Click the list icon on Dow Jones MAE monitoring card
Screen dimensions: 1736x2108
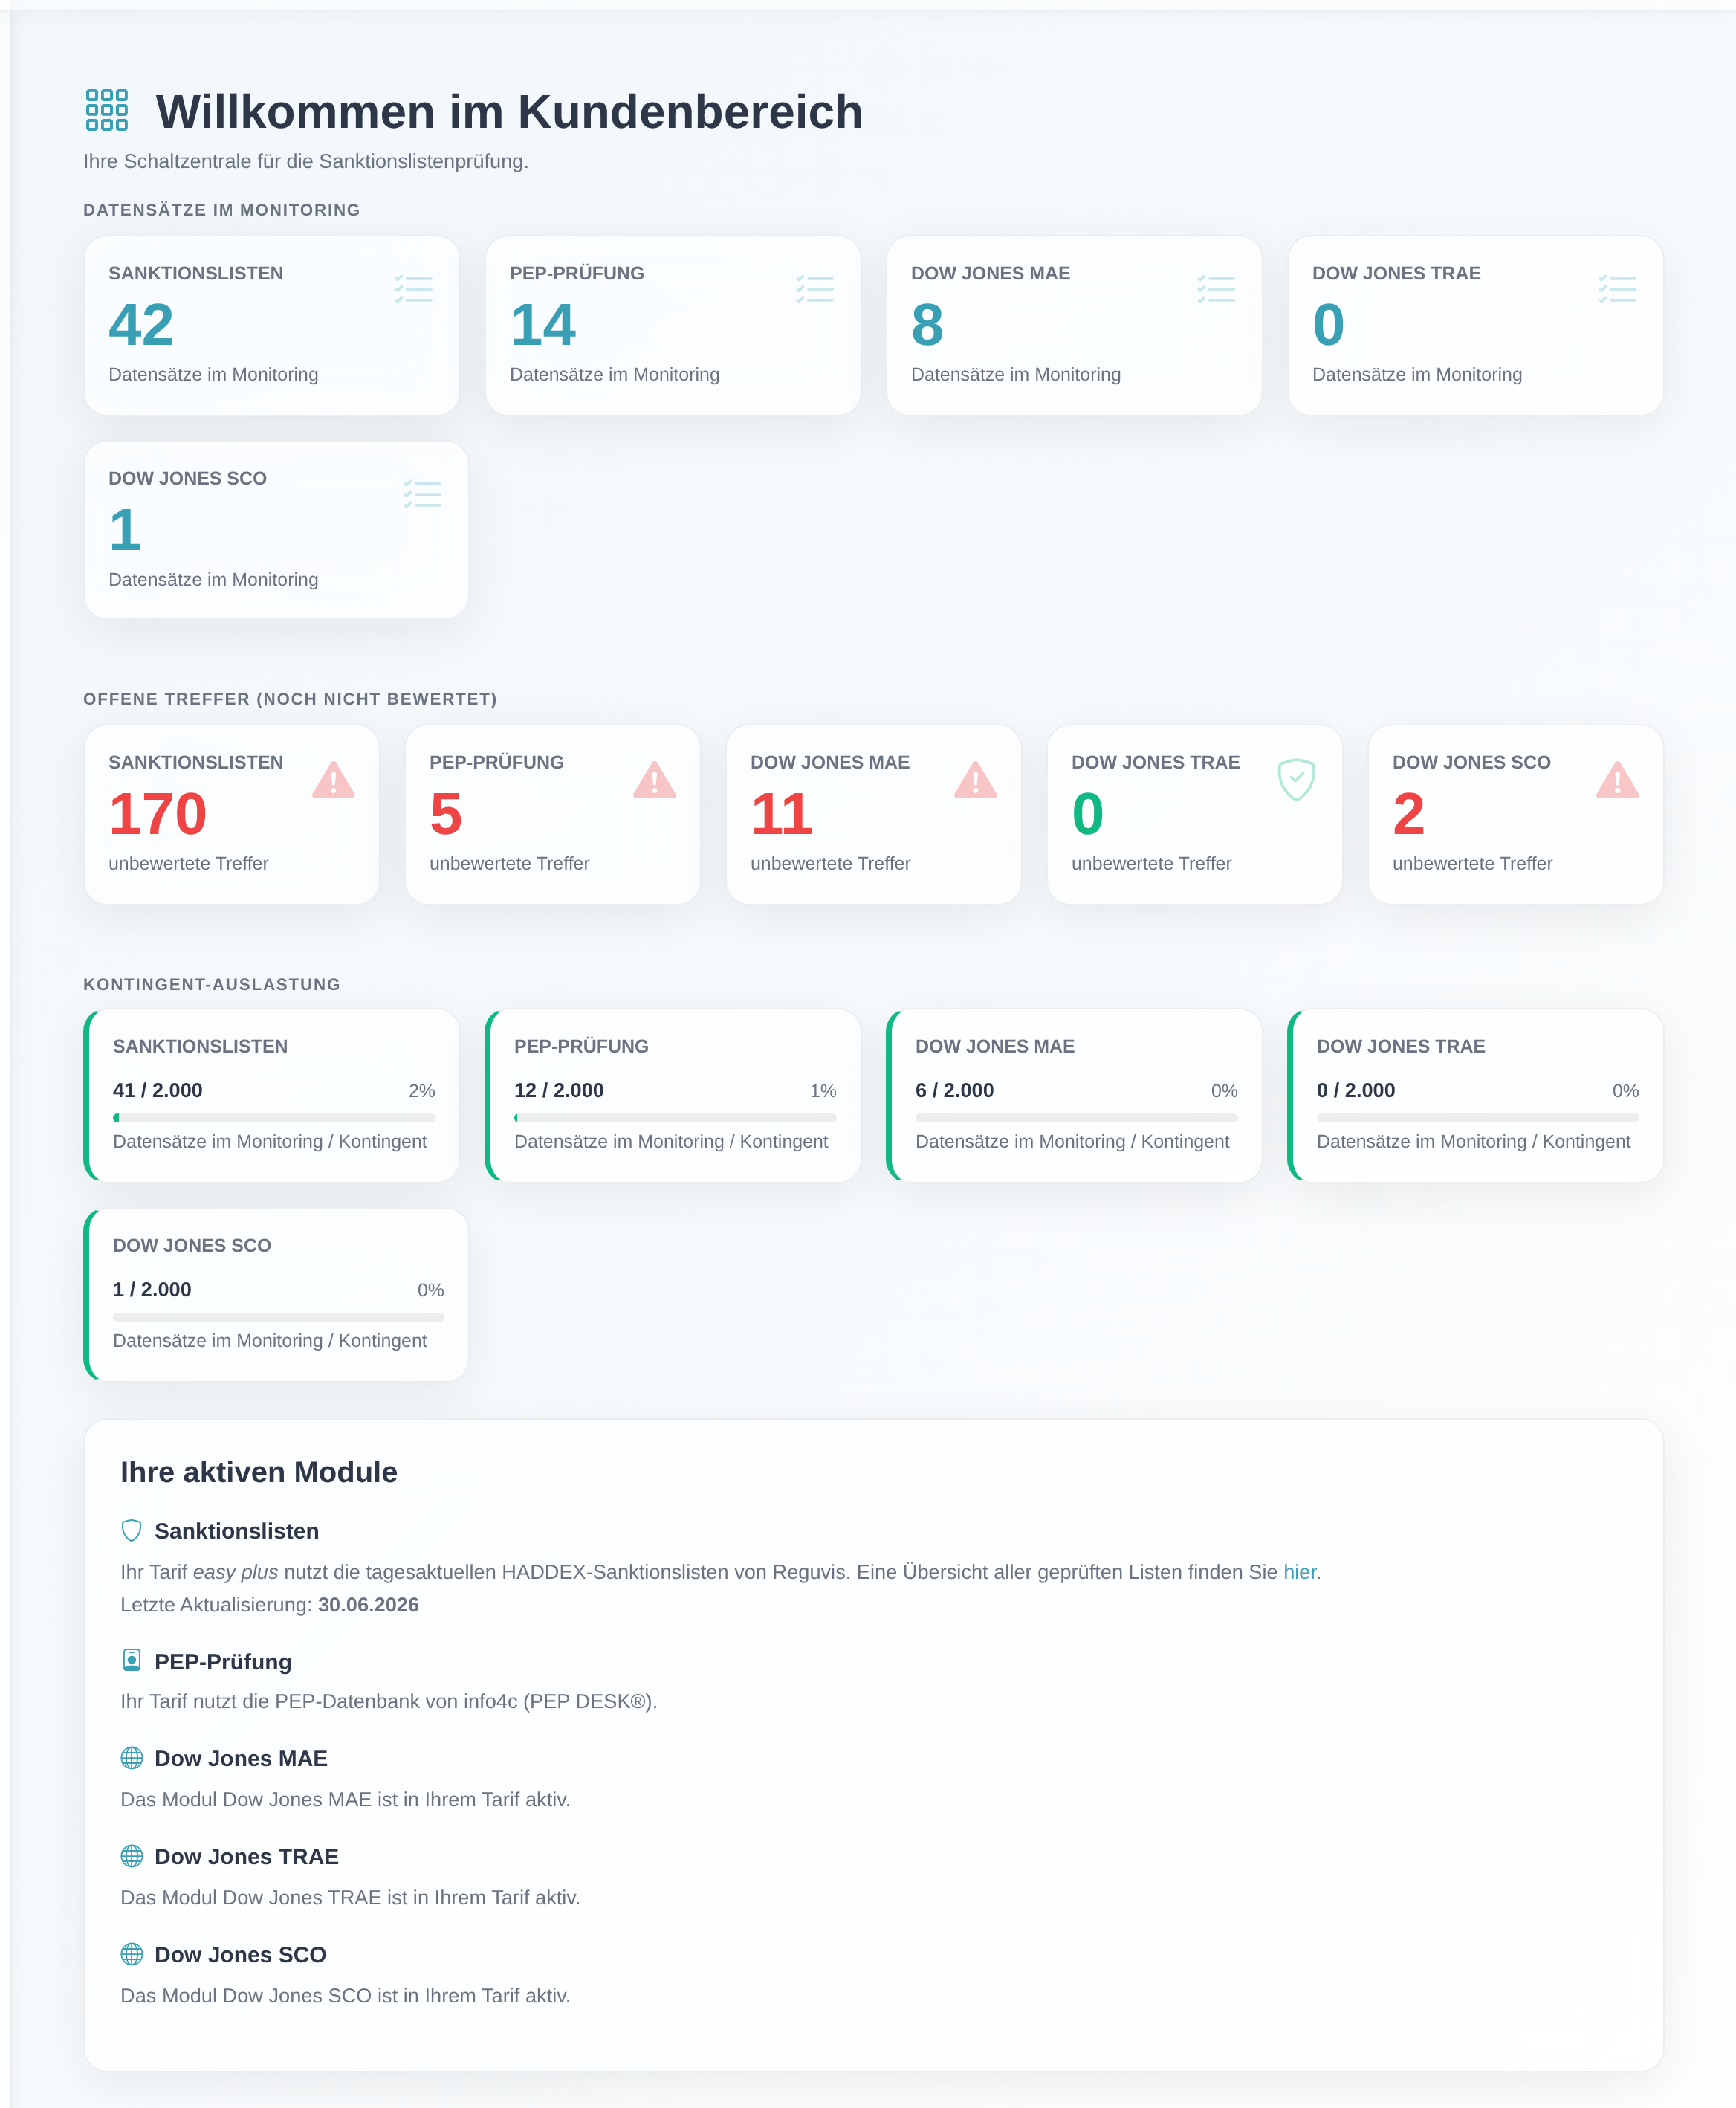[1216, 289]
